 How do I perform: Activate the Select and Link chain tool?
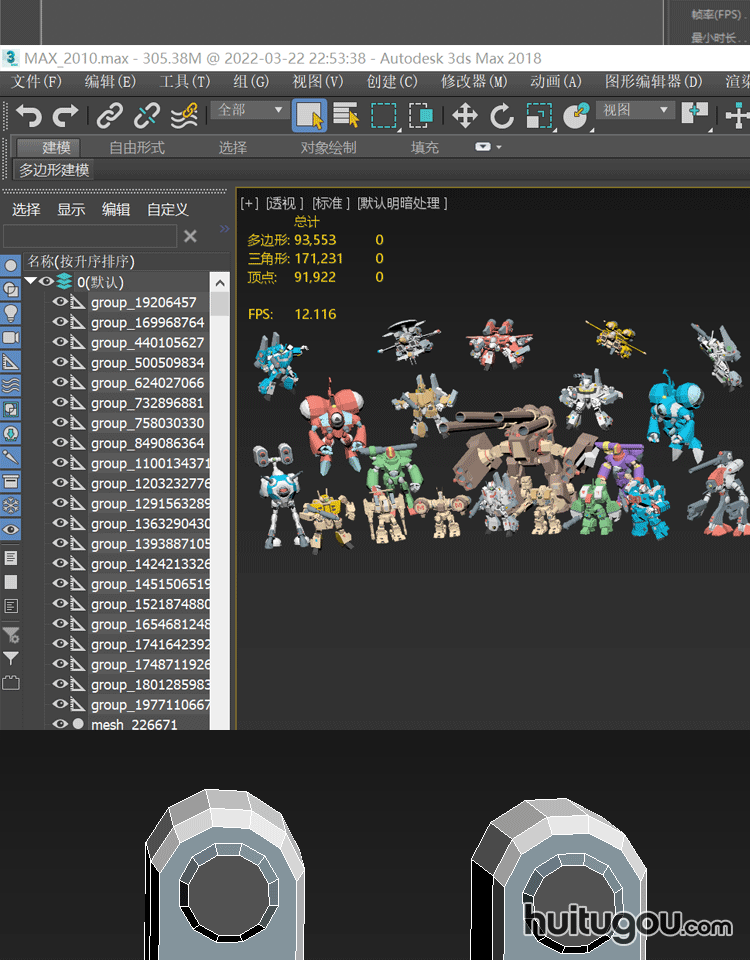coord(109,116)
